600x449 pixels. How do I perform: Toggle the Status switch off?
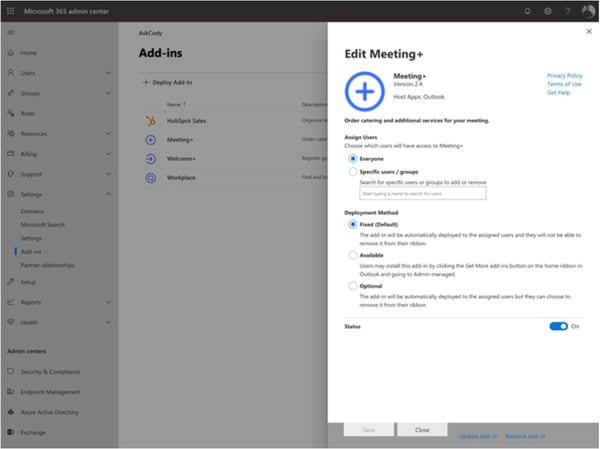pyautogui.click(x=559, y=326)
